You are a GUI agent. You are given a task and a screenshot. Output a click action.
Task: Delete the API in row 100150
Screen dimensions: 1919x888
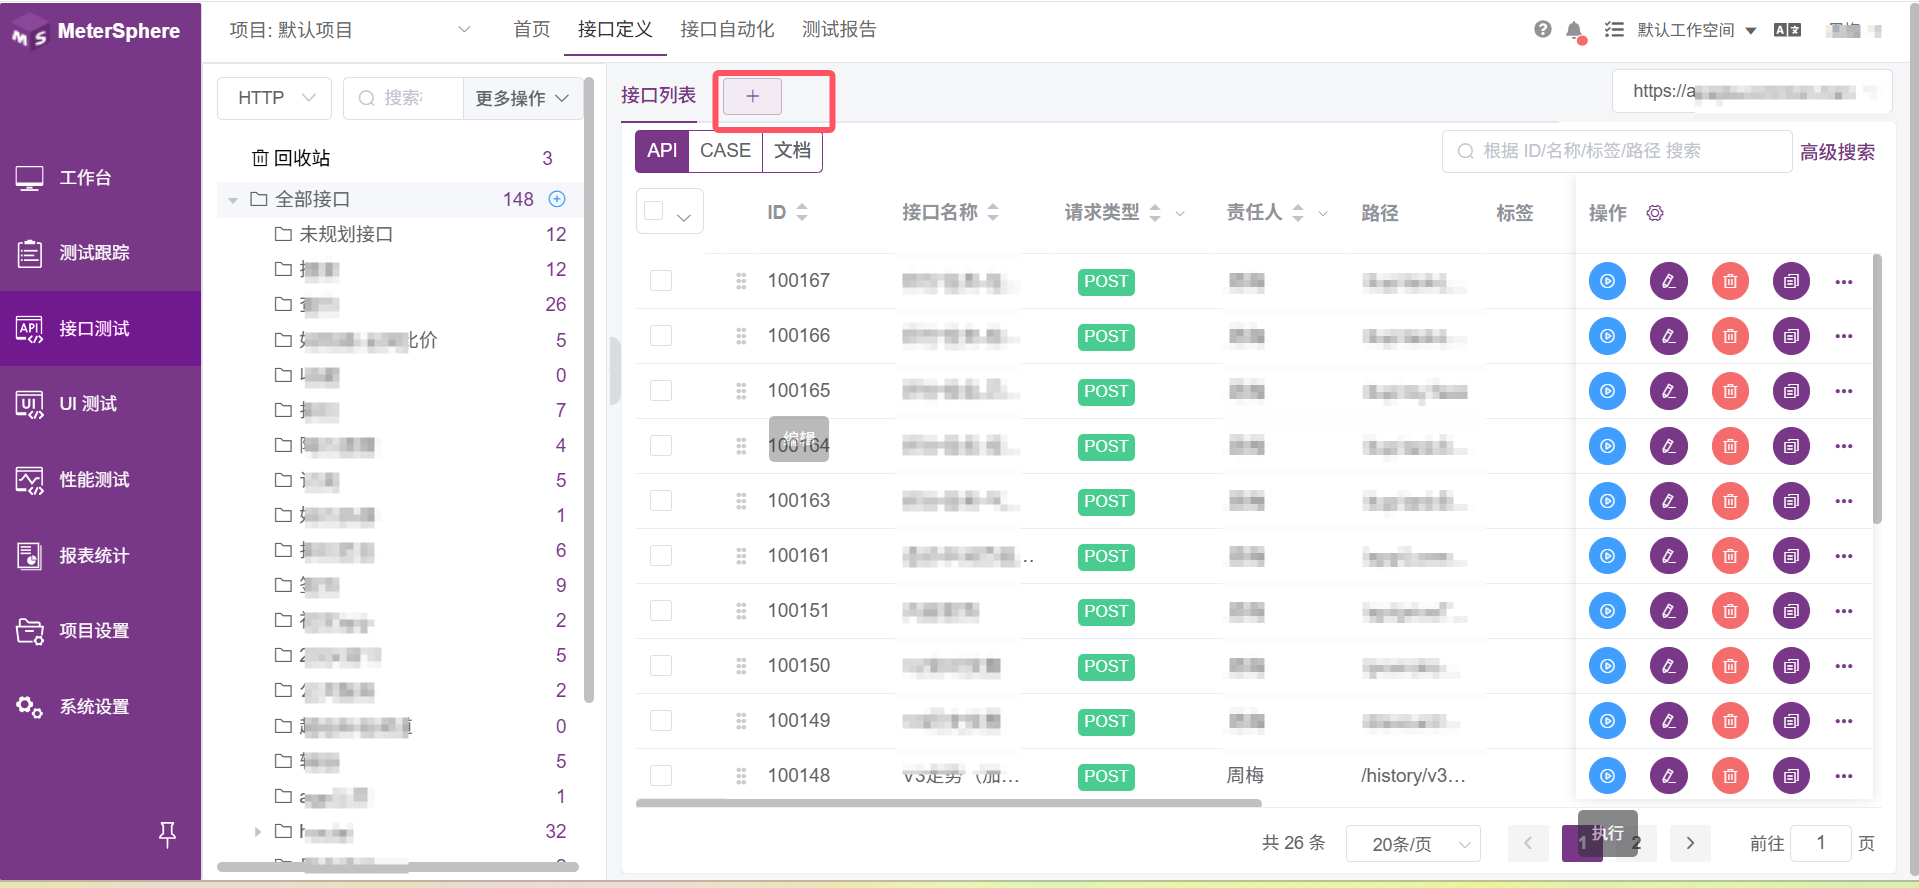pyautogui.click(x=1730, y=666)
